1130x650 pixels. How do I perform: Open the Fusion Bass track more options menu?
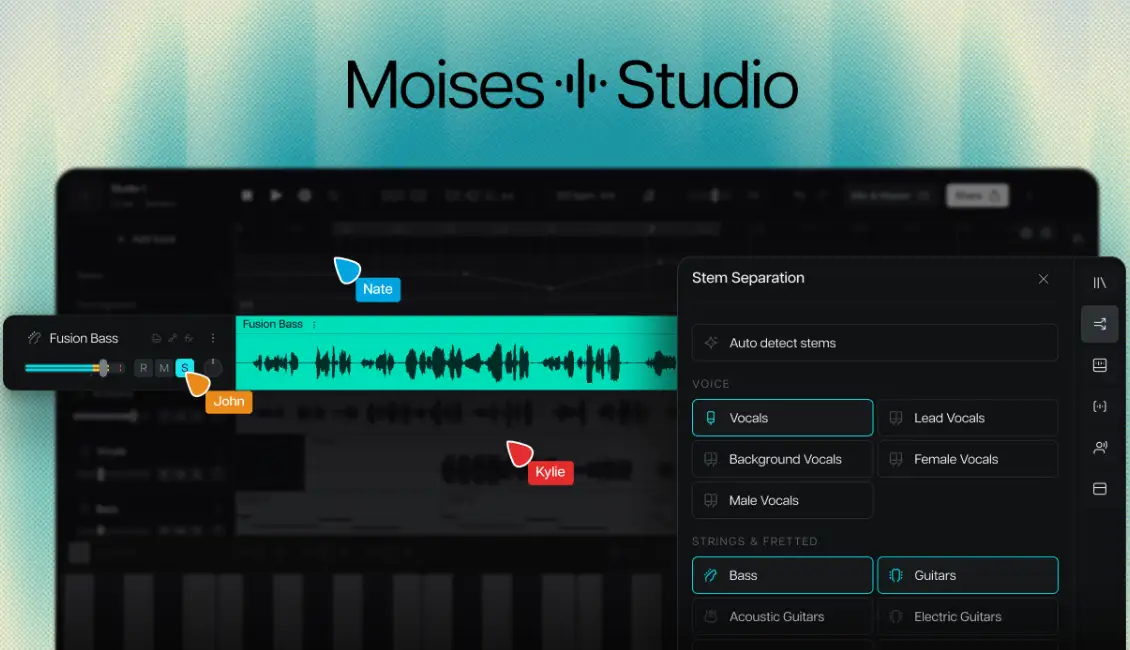[x=213, y=338]
